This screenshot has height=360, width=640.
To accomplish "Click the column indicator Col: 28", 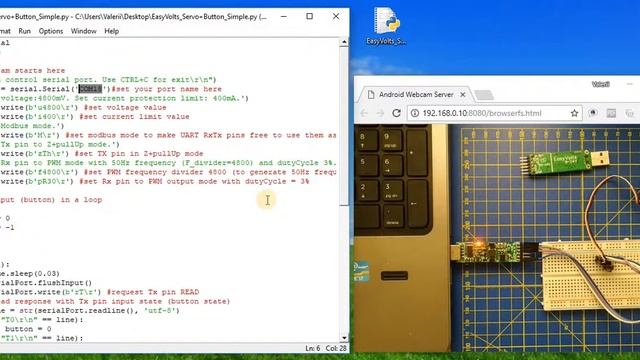I will 336,348.
